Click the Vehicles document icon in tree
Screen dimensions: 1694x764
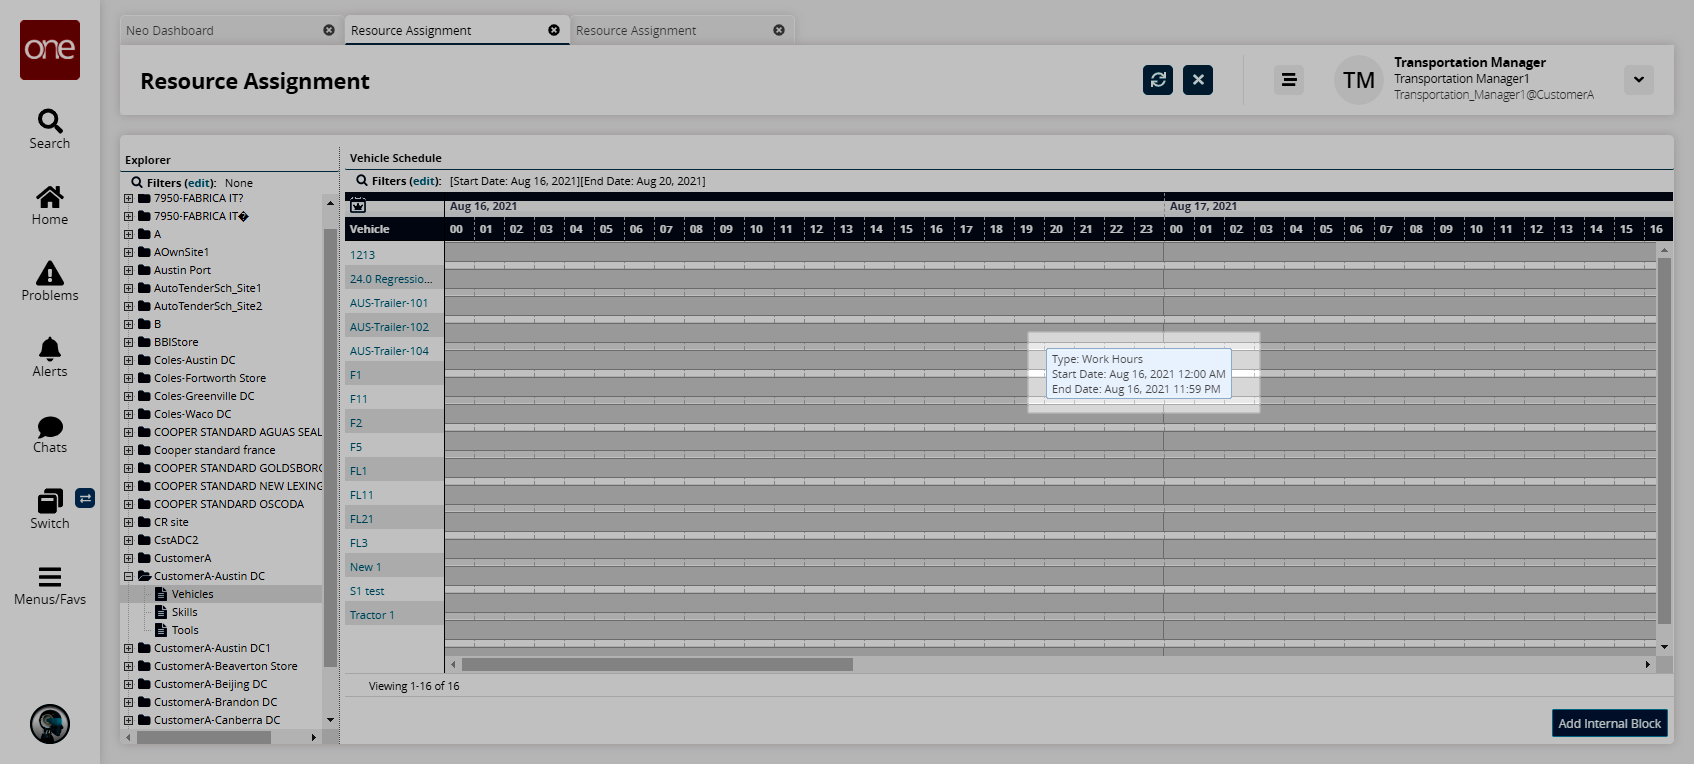(x=161, y=594)
